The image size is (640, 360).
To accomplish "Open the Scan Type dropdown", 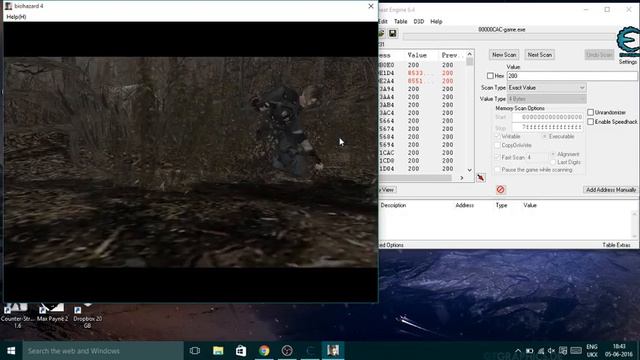I will [x=547, y=88].
